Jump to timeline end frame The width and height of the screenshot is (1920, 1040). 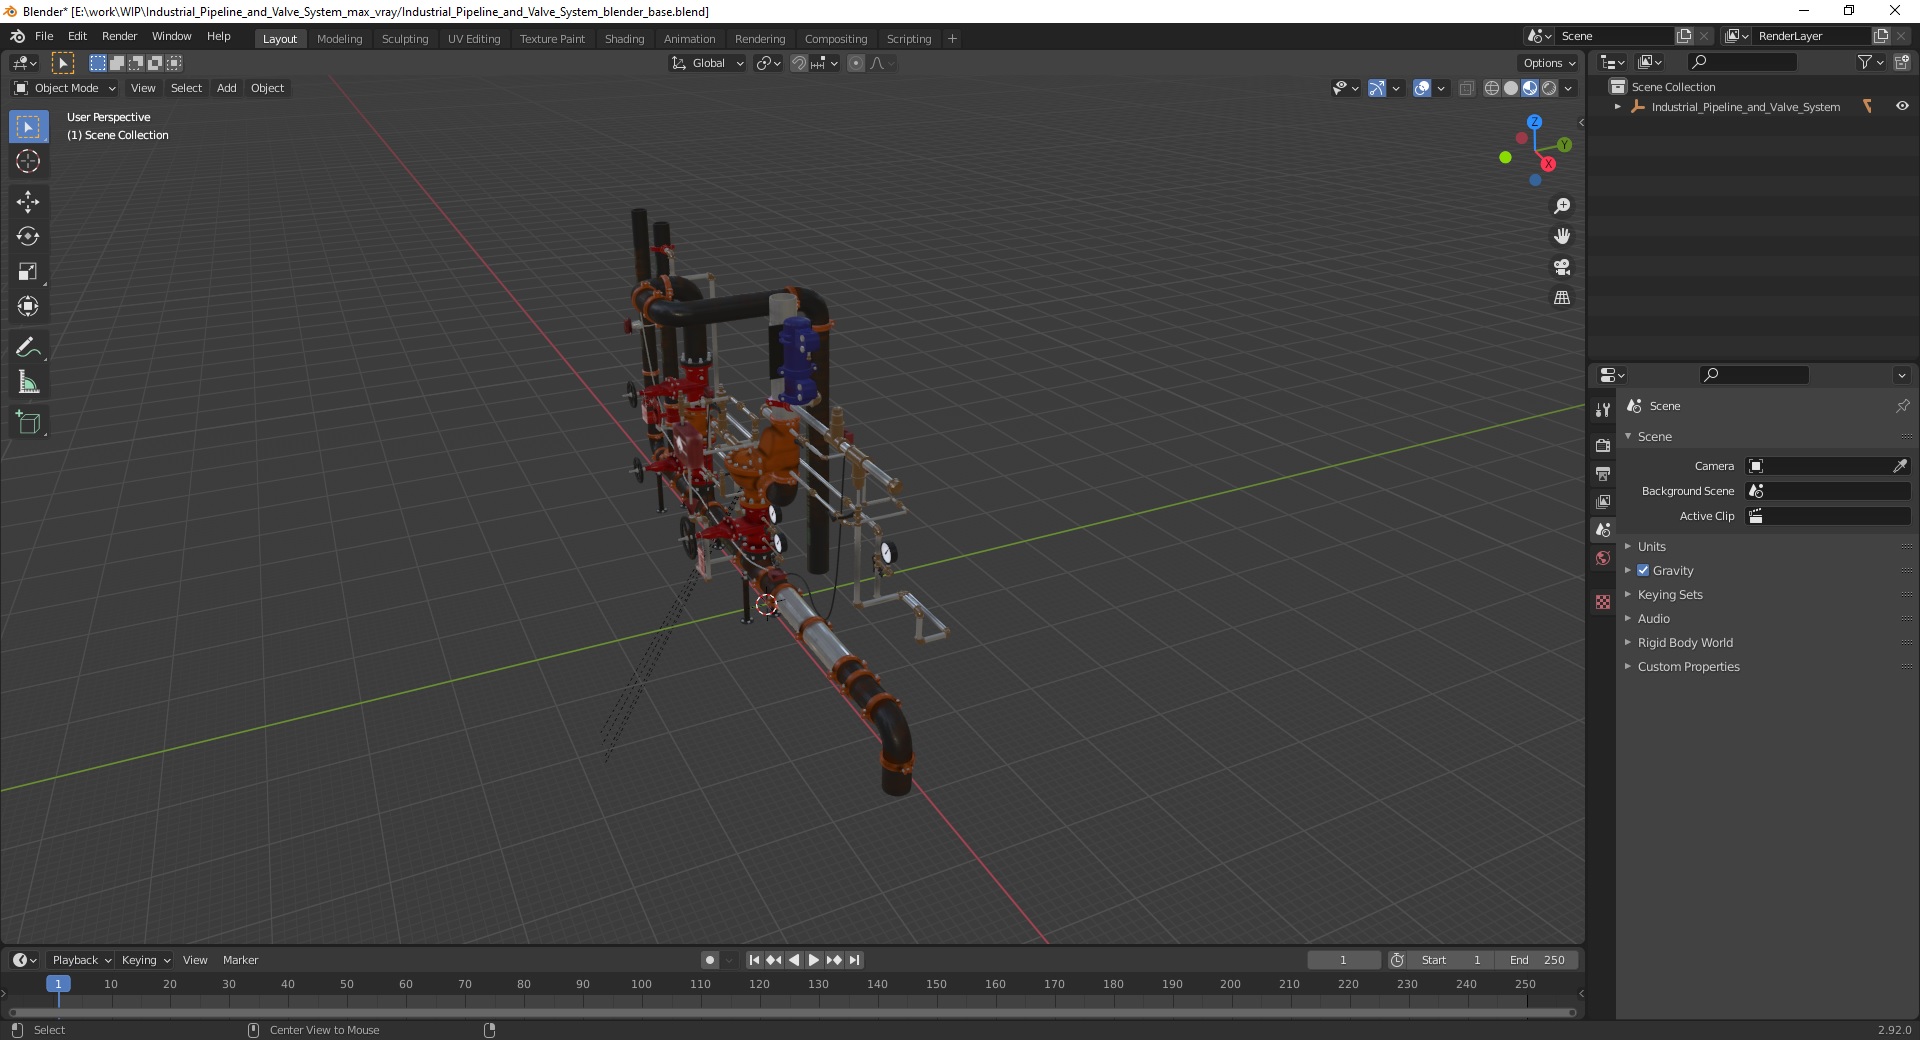point(854,960)
